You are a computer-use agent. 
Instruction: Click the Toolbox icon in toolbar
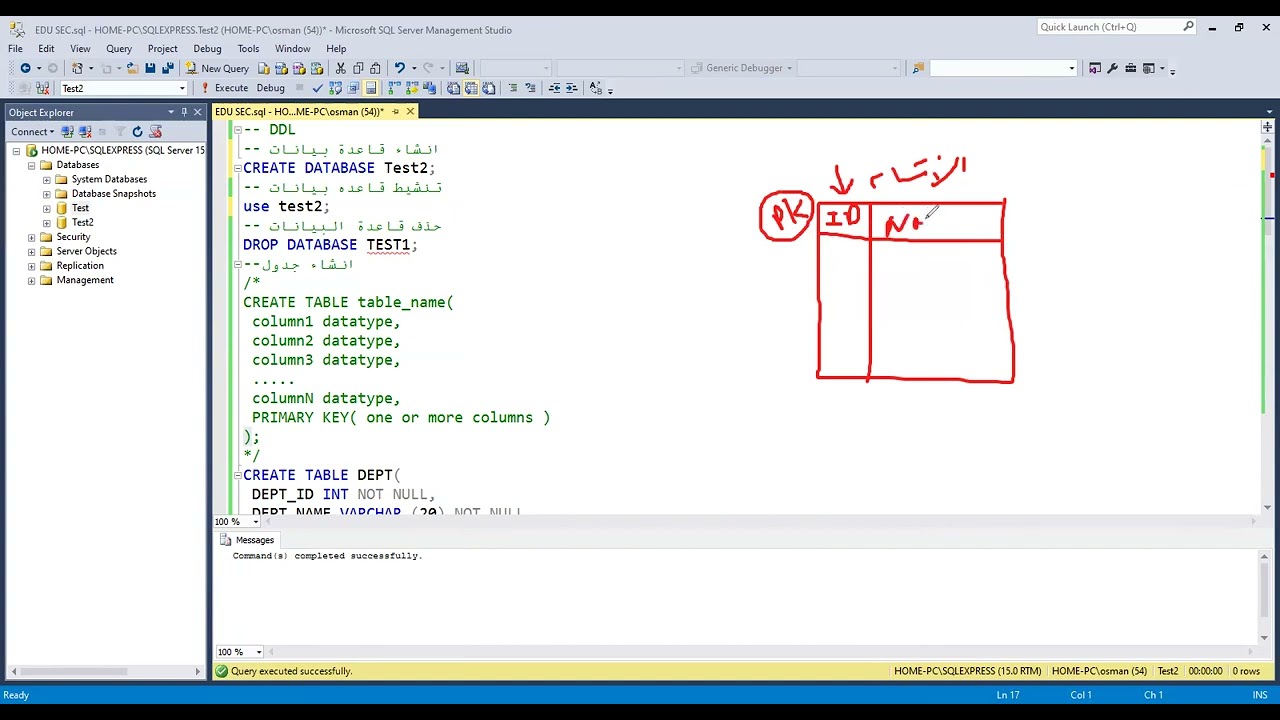pos(1131,68)
